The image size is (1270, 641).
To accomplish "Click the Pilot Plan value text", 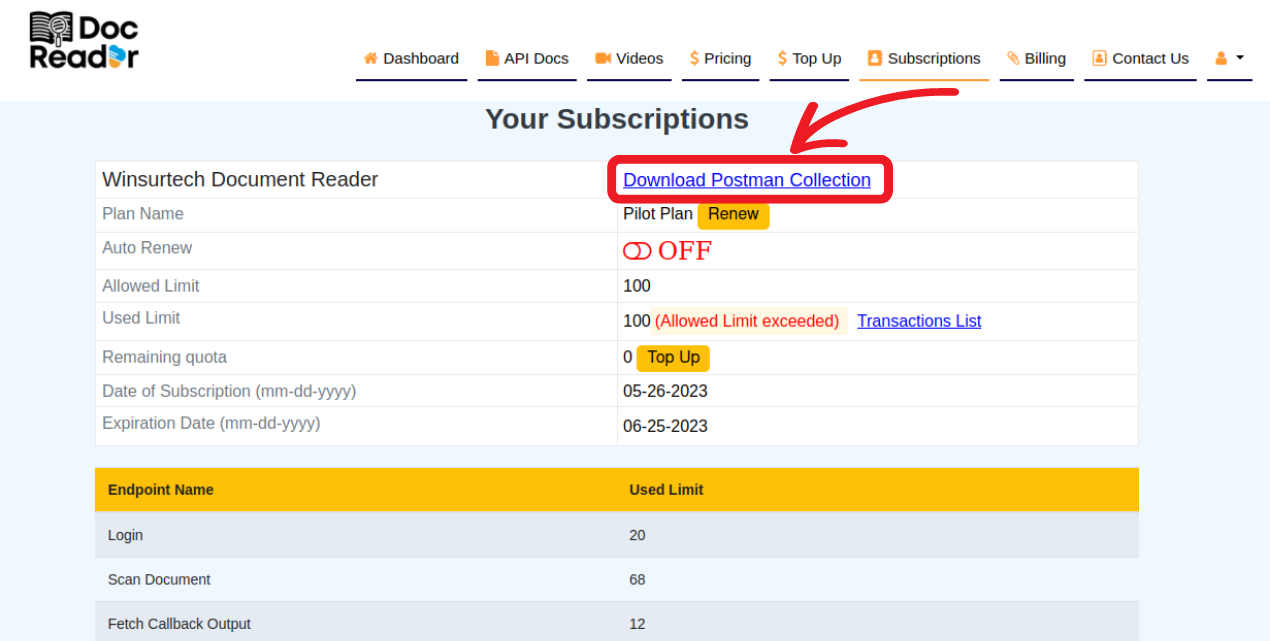I will point(658,214).
